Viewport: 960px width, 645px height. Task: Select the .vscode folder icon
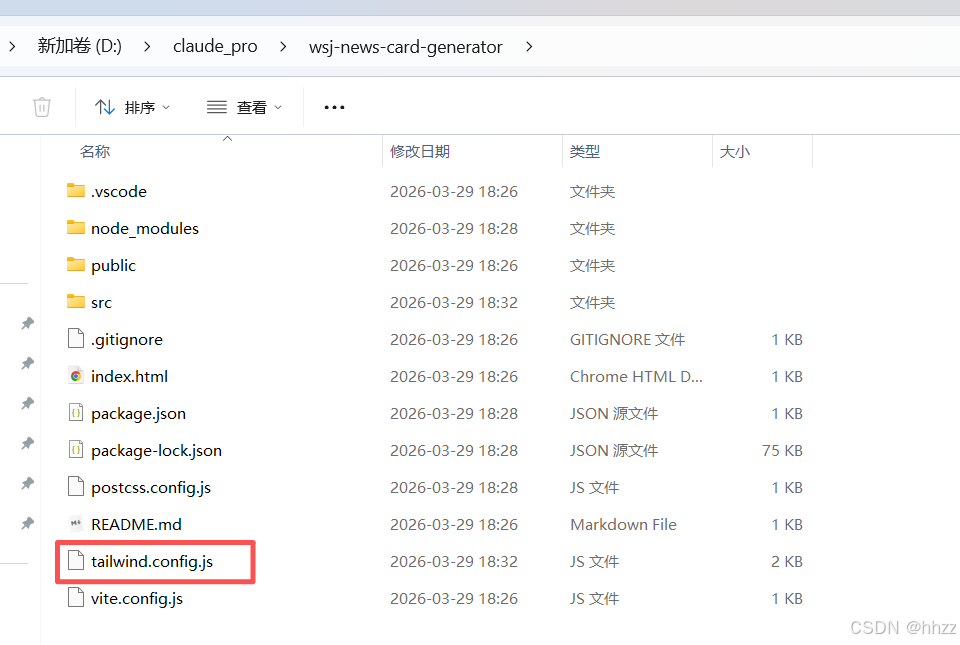point(76,190)
